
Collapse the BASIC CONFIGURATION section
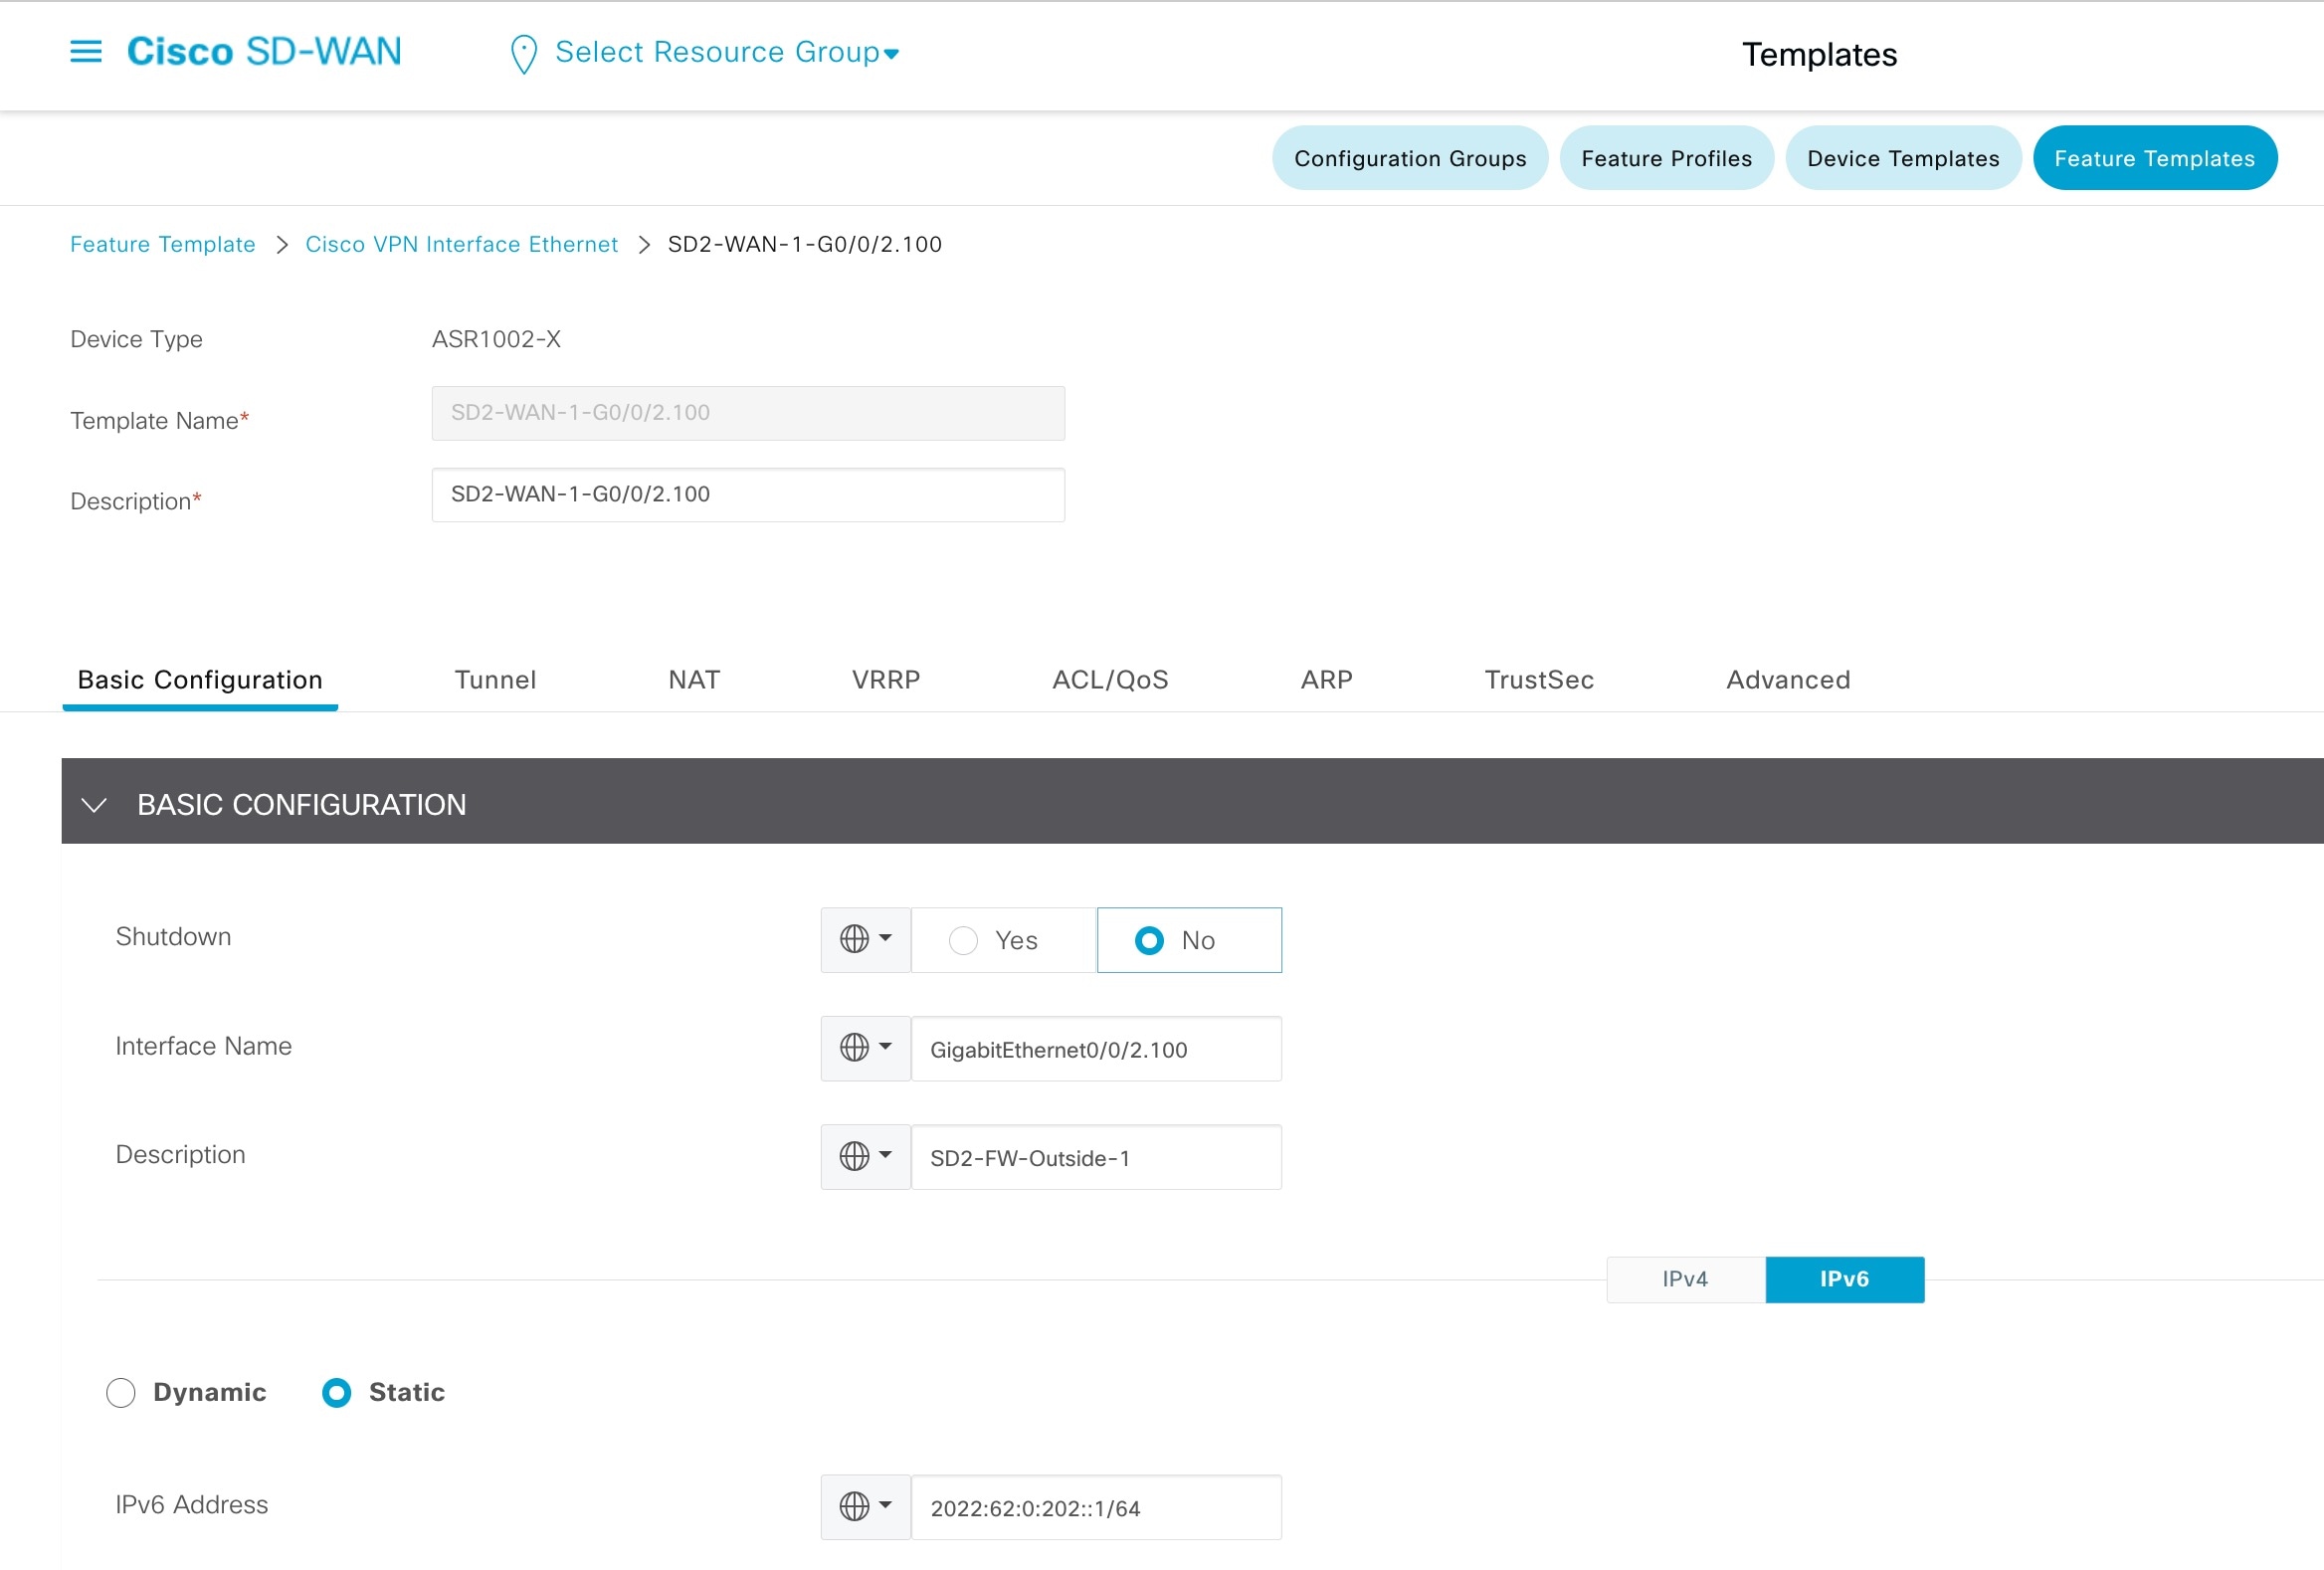(94, 805)
